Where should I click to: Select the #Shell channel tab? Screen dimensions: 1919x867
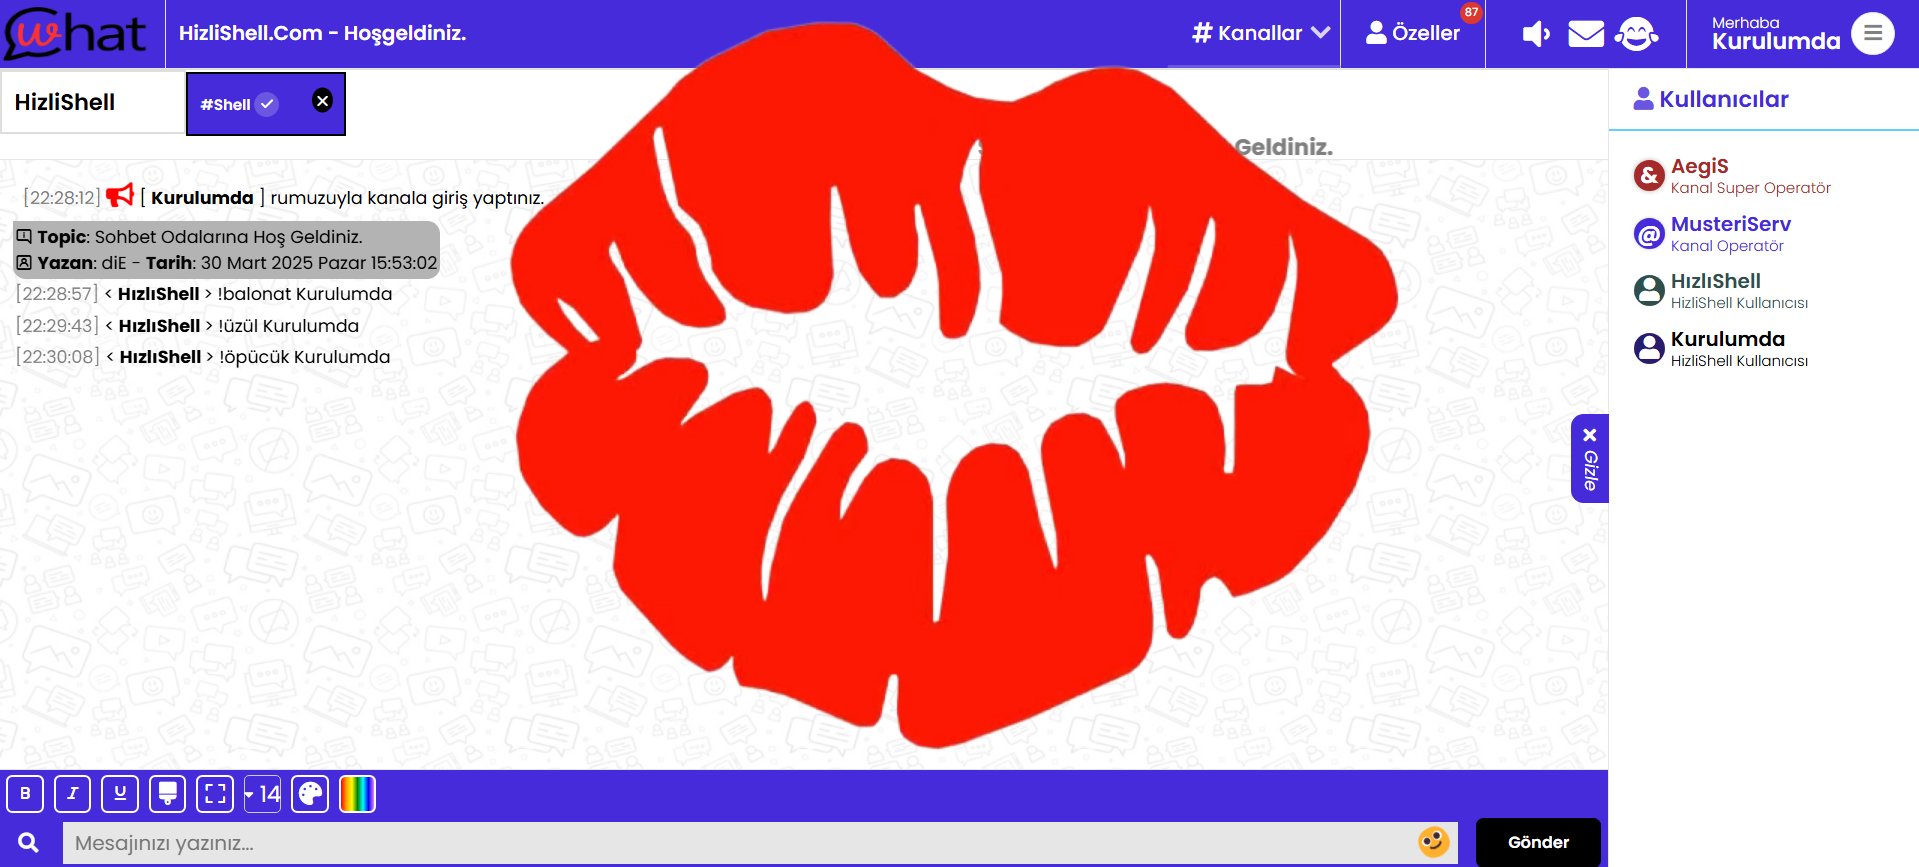(x=265, y=104)
